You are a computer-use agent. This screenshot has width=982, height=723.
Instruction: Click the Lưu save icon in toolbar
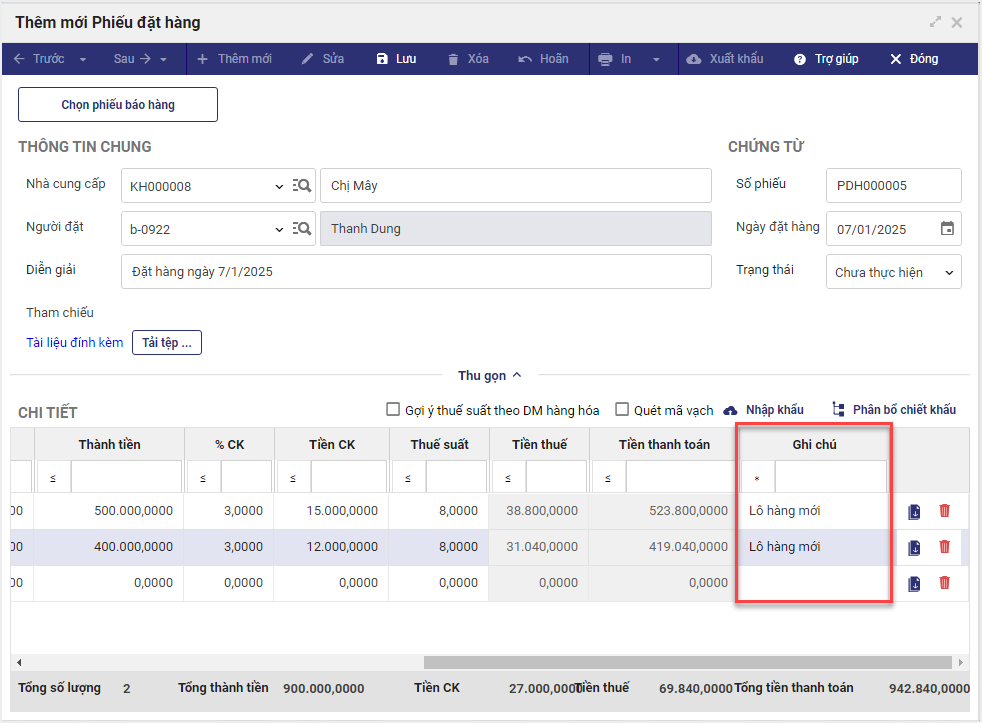coord(381,59)
